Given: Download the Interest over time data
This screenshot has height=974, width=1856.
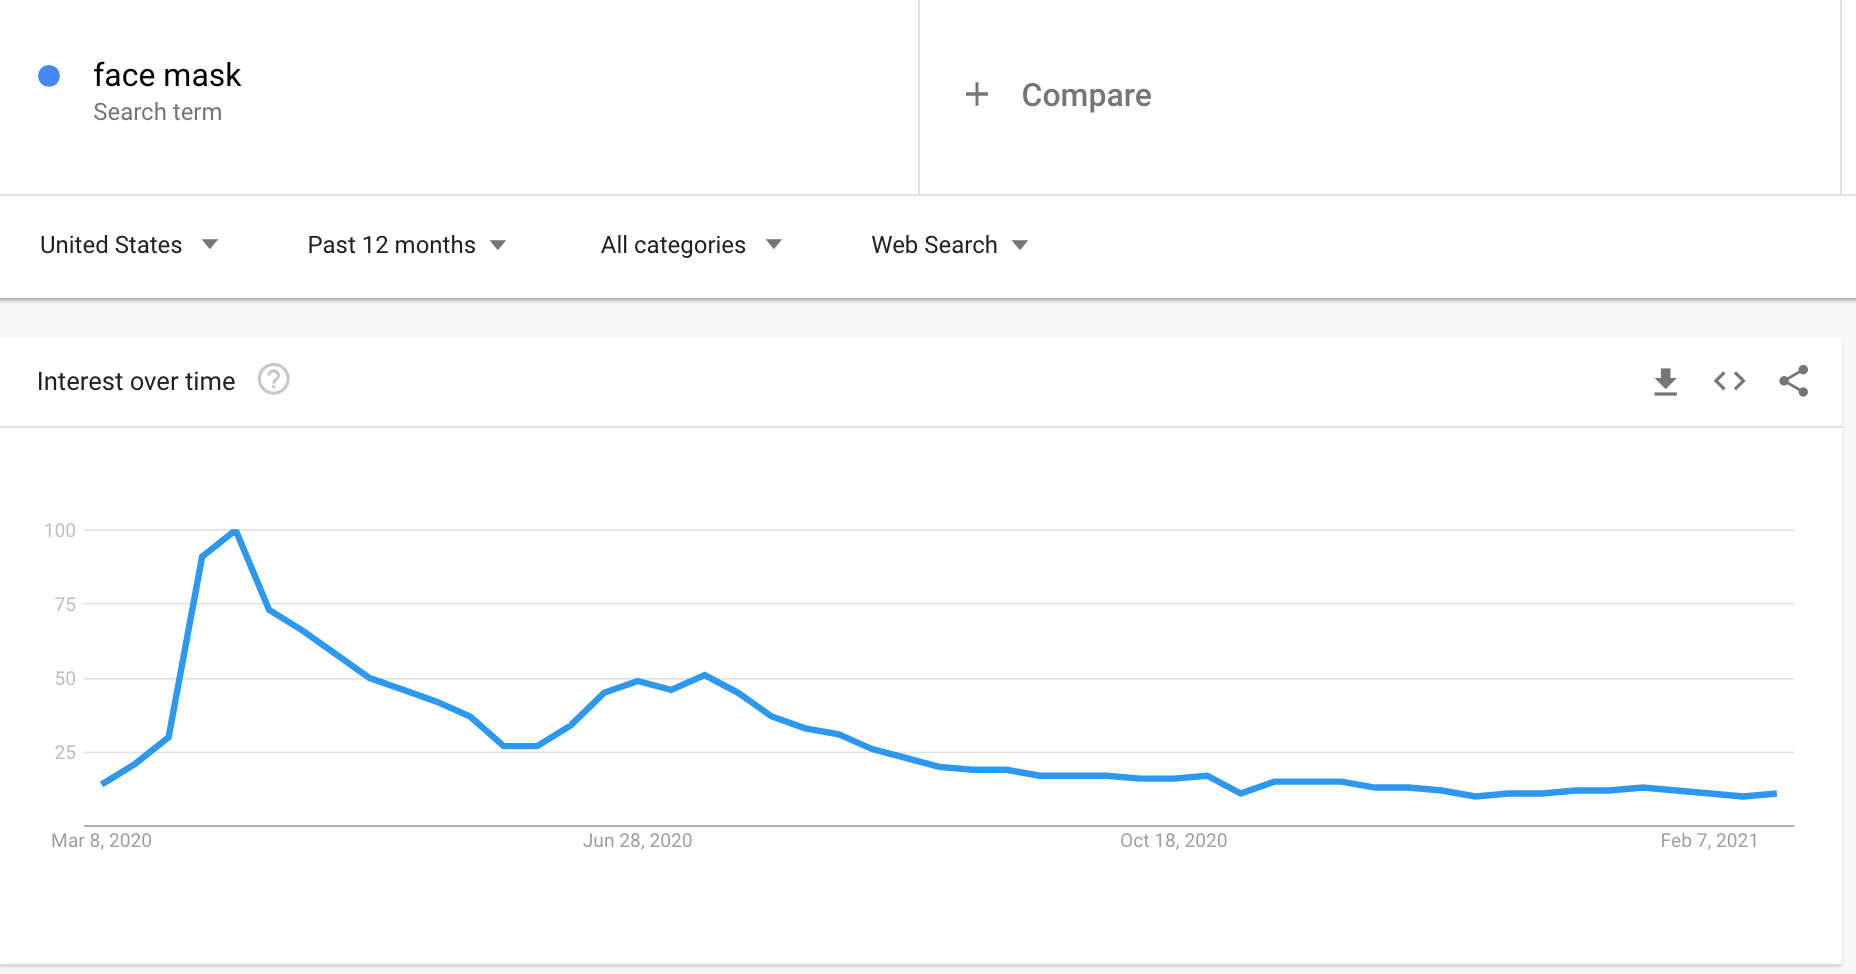Looking at the screenshot, I should pyautogui.click(x=1665, y=381).
